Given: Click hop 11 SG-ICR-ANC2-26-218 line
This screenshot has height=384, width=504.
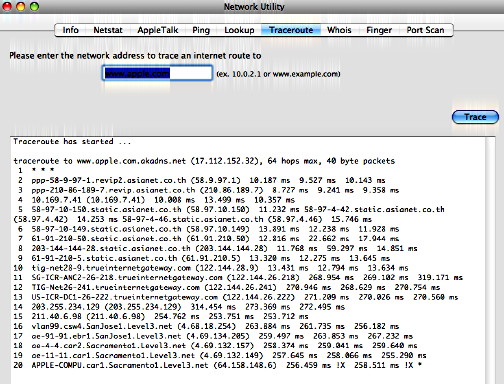Looking at the screenshot, I should click(238, 277).
